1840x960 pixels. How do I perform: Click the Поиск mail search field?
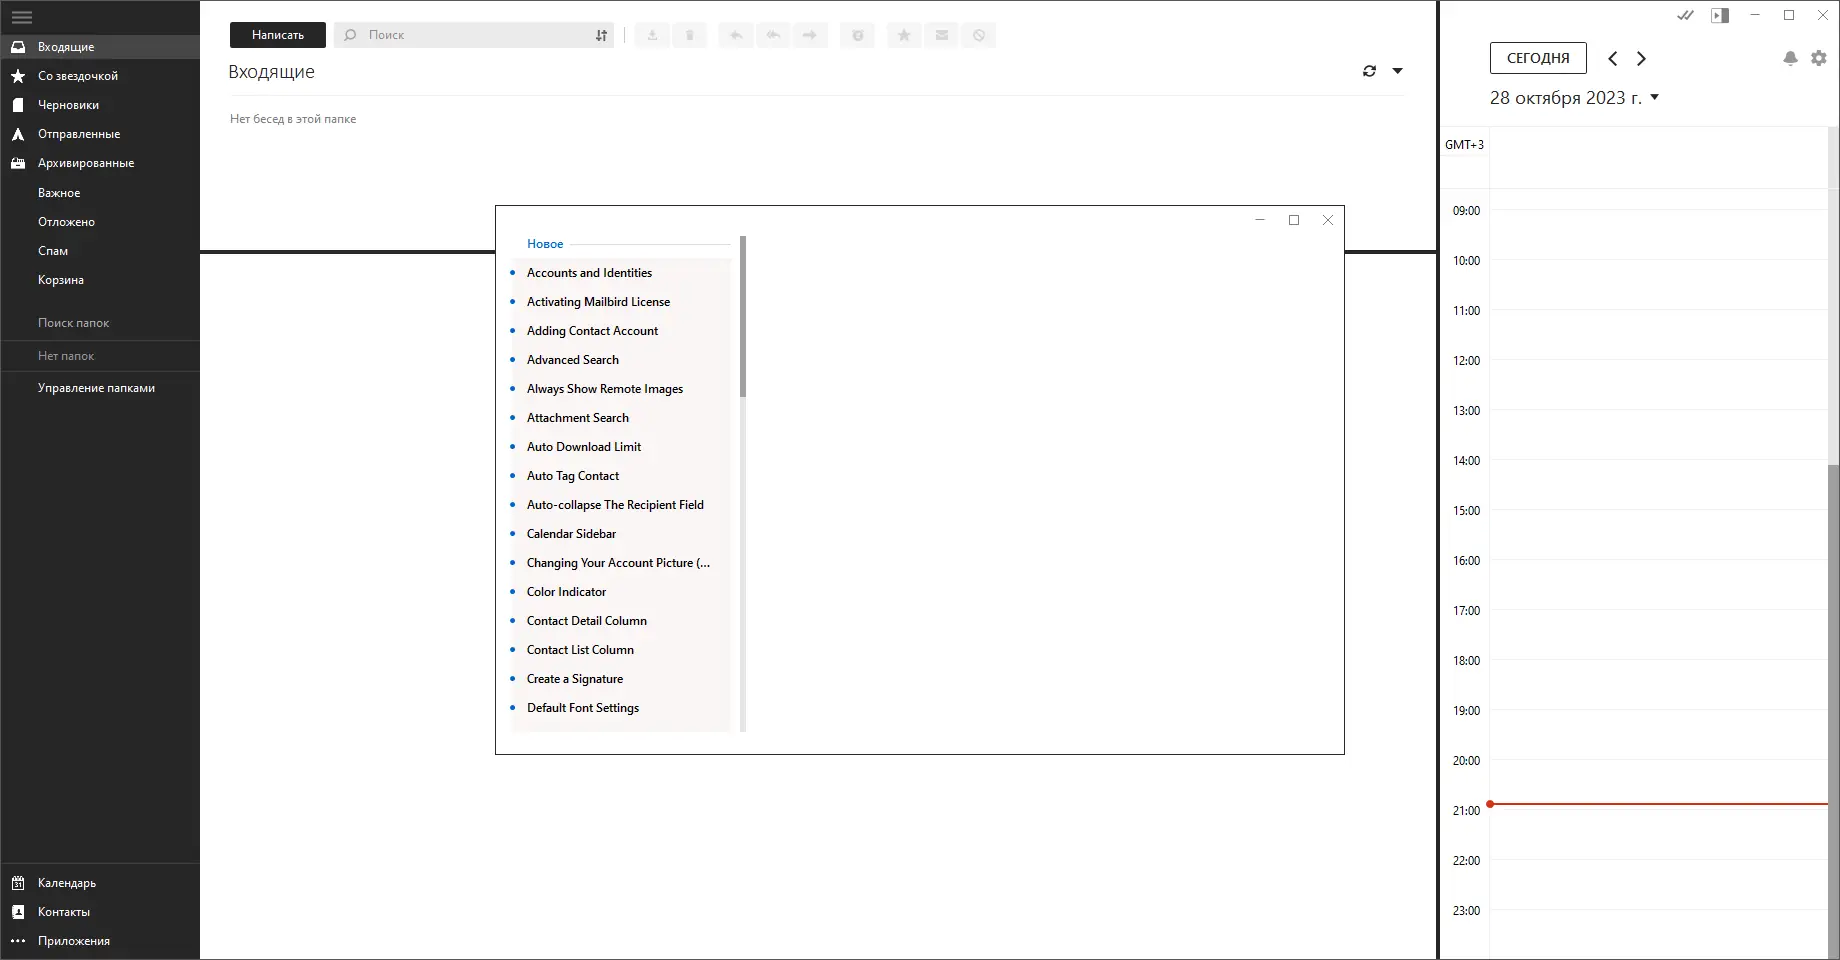pos(475,35)
